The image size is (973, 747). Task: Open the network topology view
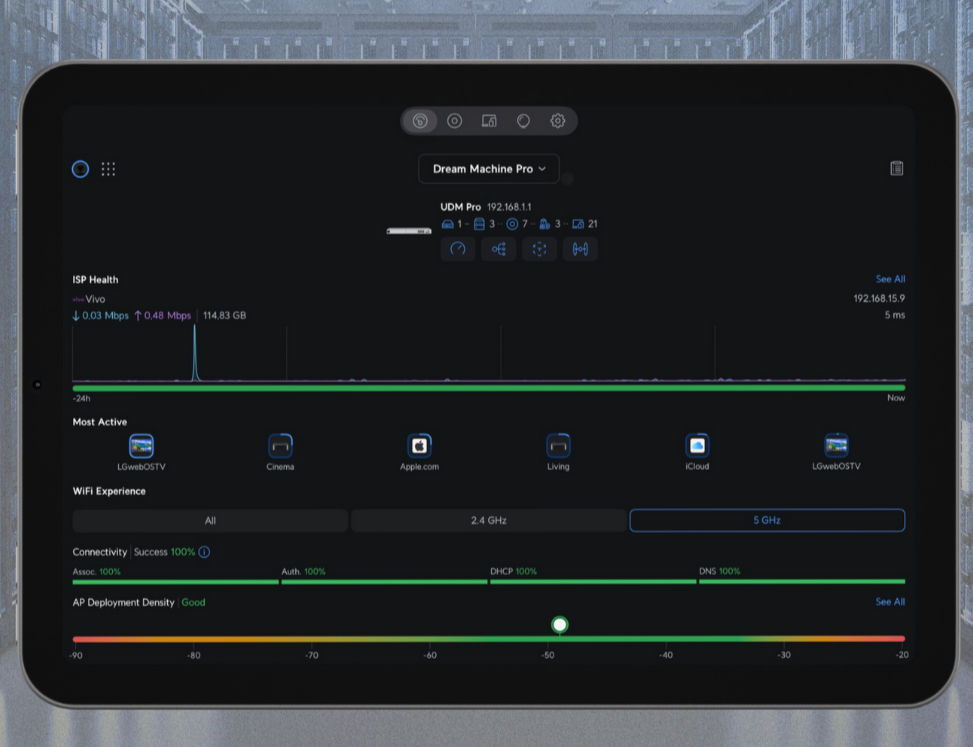(x=498, y=249)
